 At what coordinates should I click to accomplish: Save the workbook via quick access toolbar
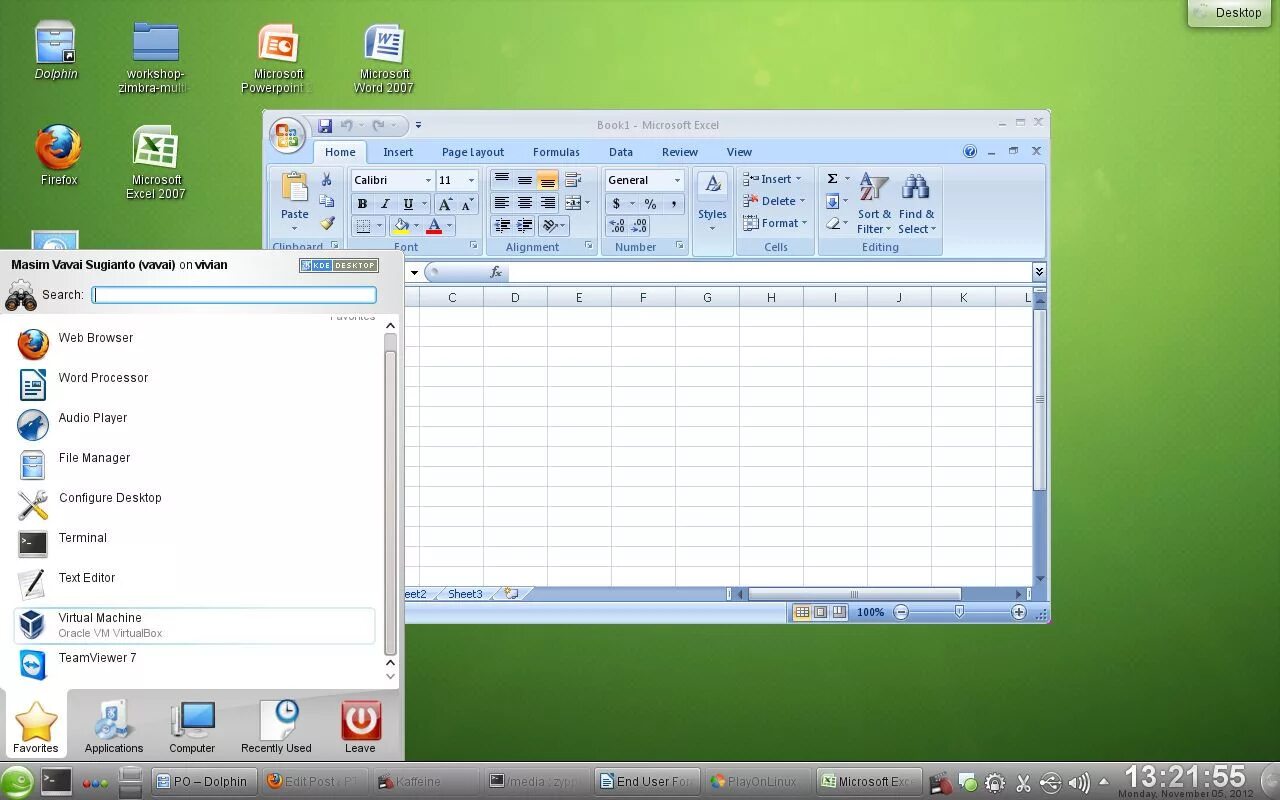point(325,125)
